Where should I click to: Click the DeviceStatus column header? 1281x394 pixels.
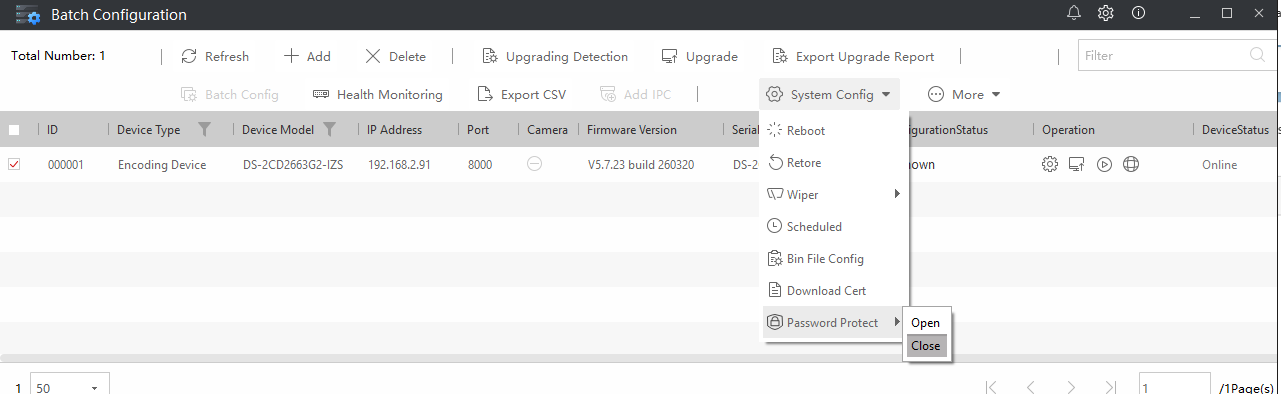pos(1235,129)
